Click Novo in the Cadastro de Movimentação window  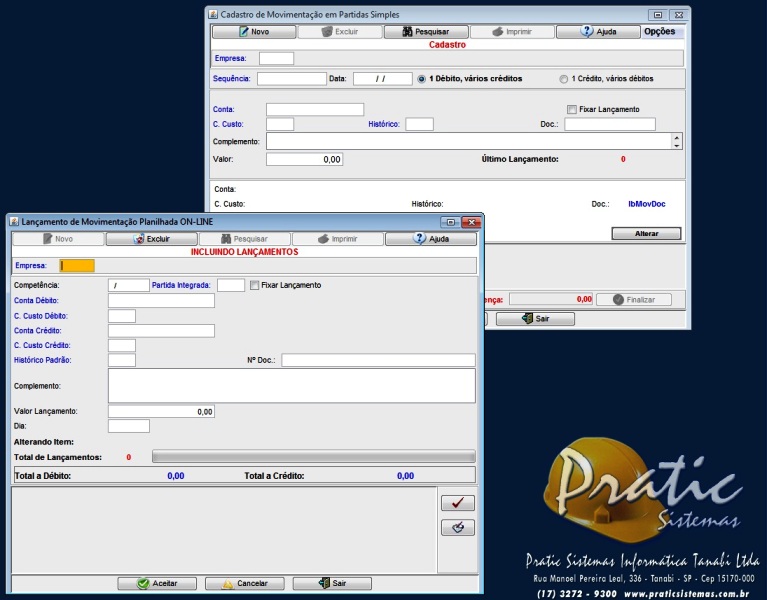coord(254,32)
